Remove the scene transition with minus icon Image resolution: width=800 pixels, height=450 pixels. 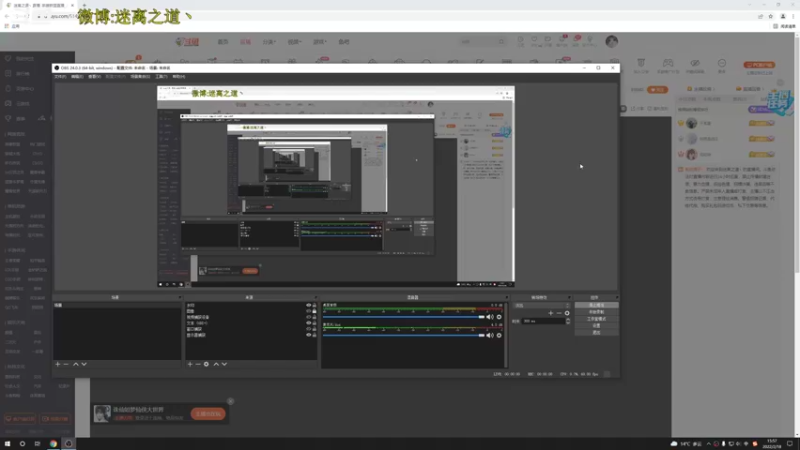click(559, 313)
